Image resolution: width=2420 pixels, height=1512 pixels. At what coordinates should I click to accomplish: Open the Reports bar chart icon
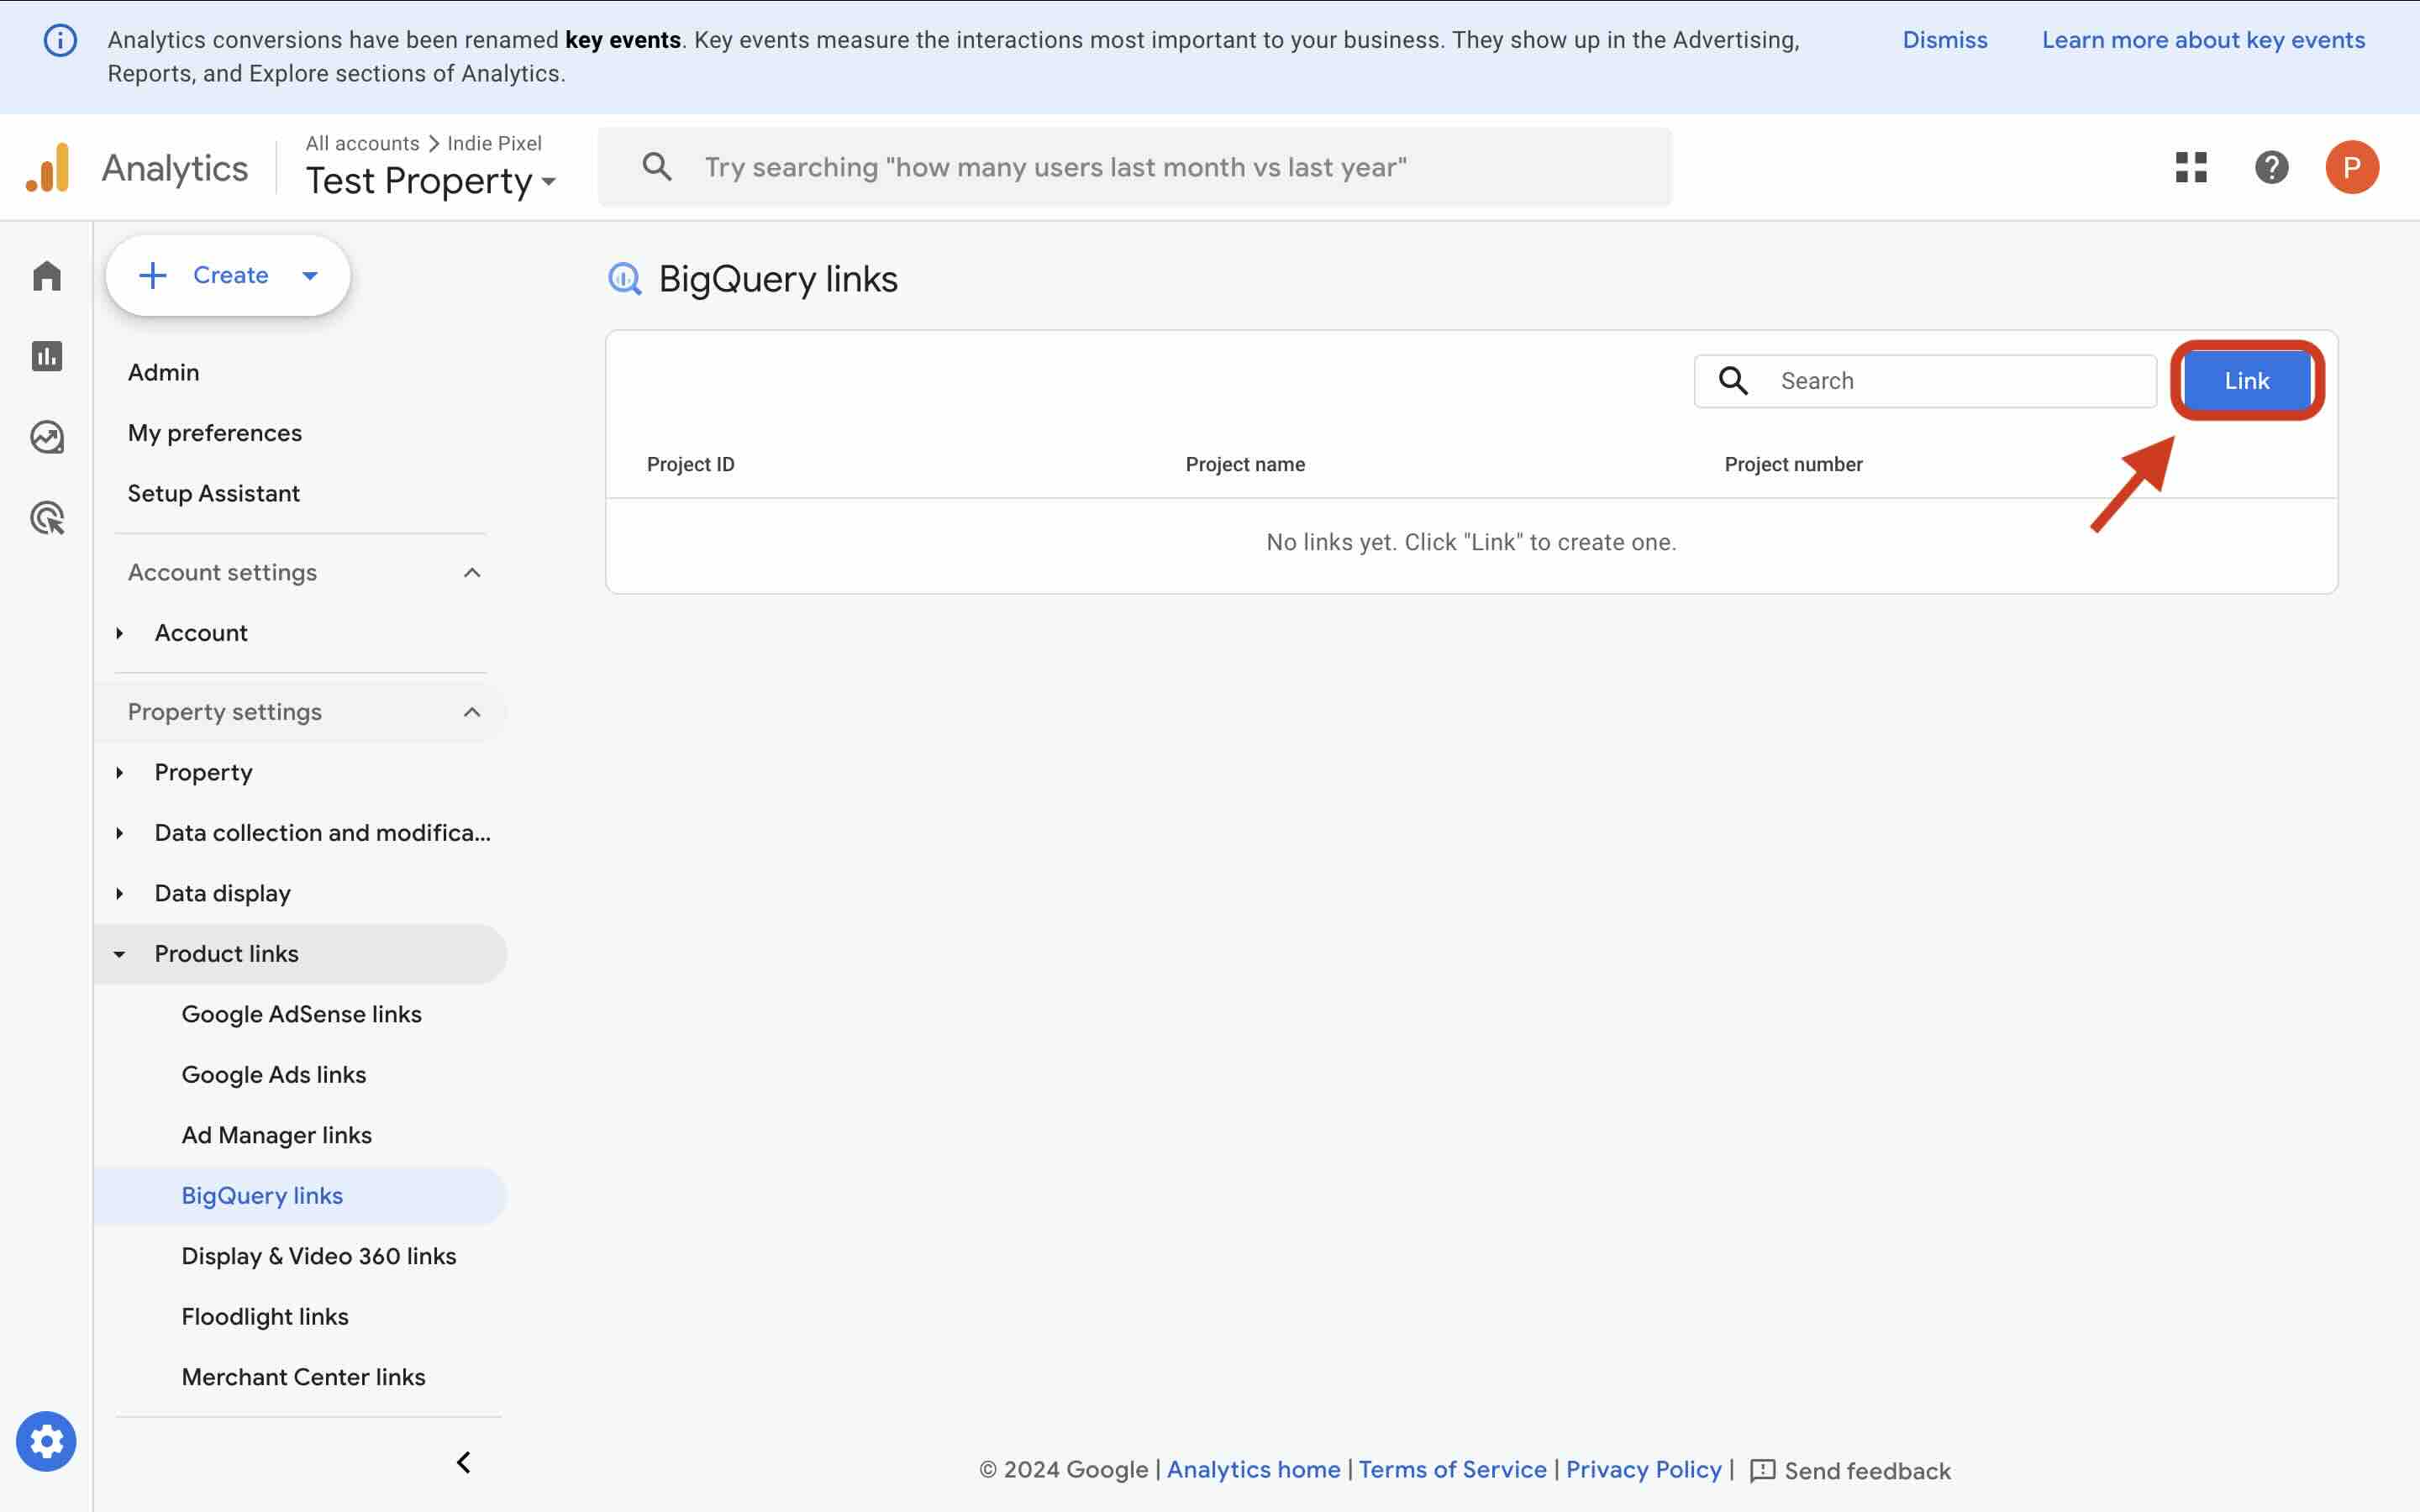(x=47, y=356)
